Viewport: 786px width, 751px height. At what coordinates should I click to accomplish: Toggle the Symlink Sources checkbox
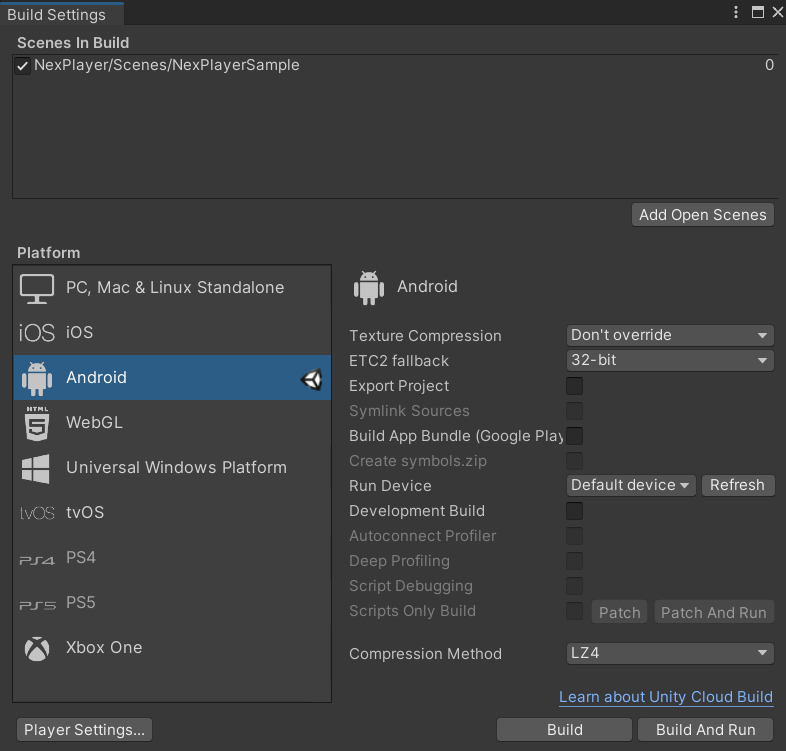574,411
